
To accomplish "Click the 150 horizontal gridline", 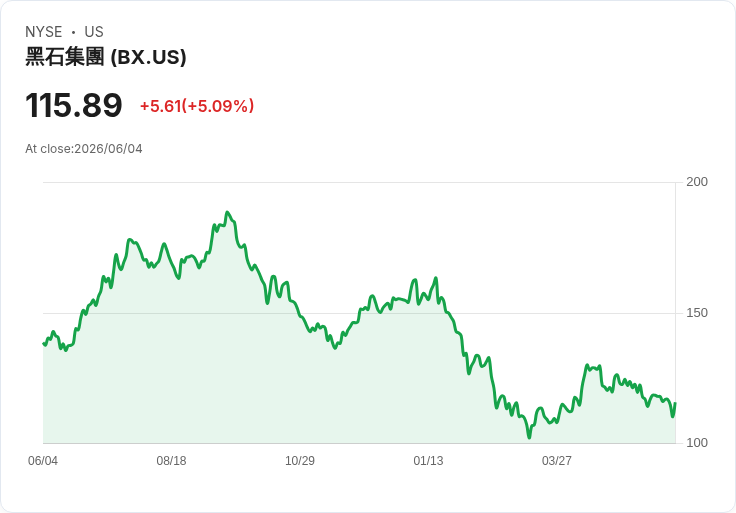I will tap(359, 313).
